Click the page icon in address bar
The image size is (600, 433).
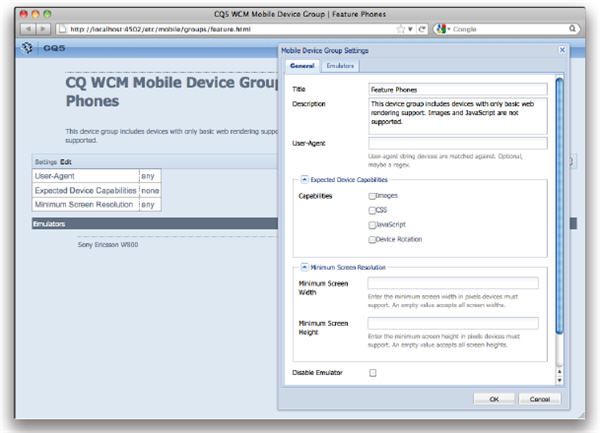tap(63, 29)
